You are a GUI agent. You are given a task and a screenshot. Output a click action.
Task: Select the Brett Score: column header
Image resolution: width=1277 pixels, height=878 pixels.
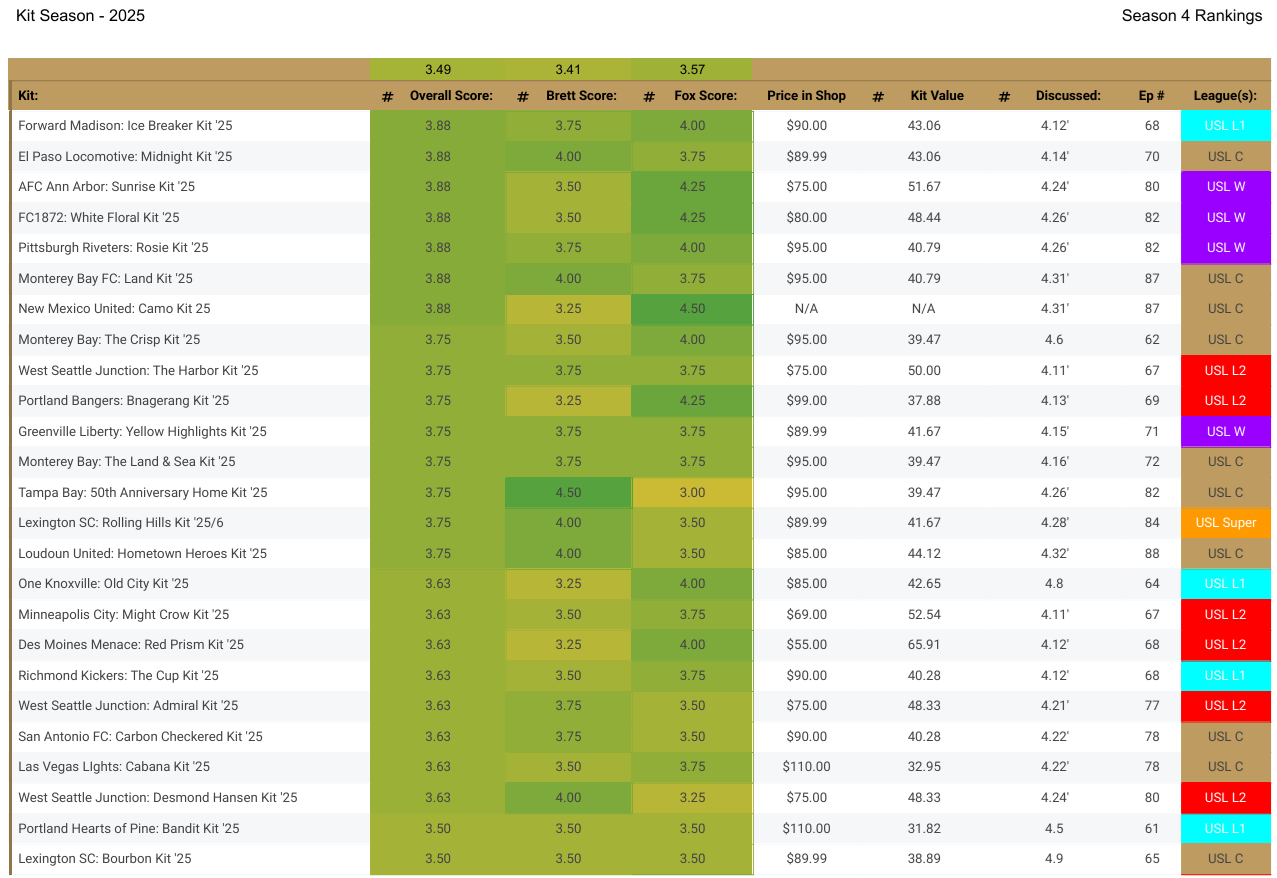(x=581, y=96)
